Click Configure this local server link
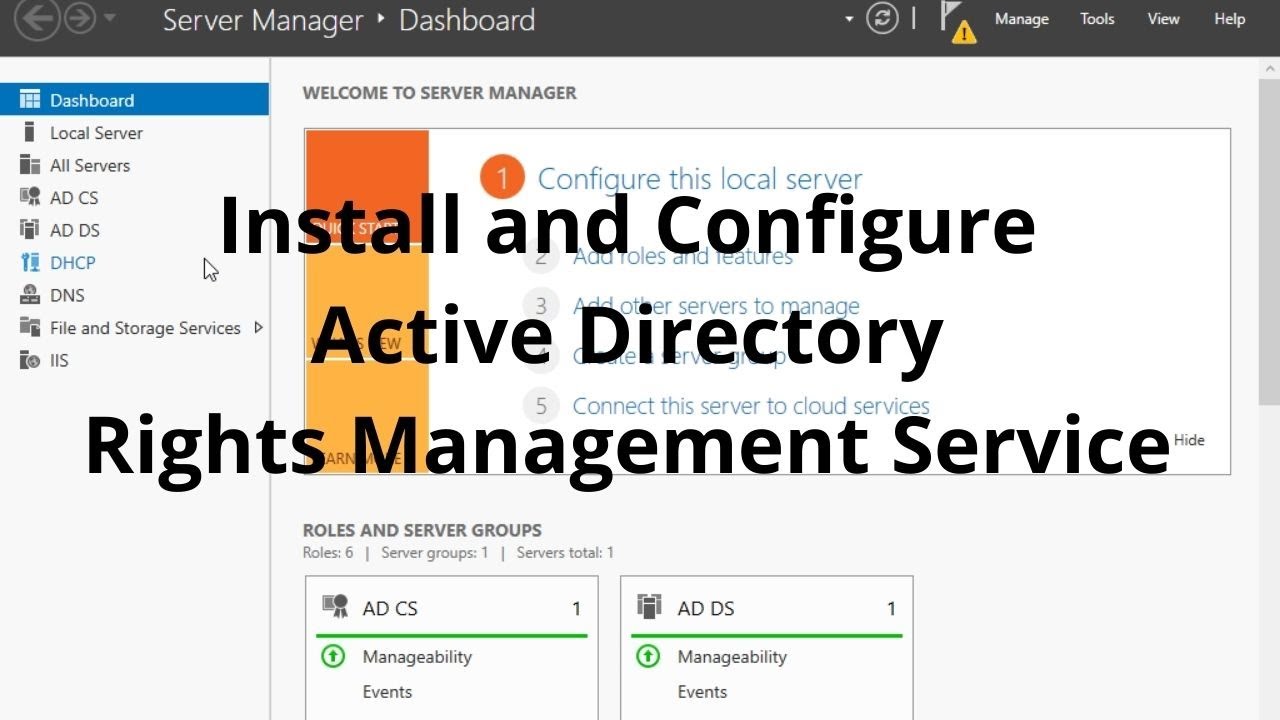This screenshot has width=1280, height=720. 699,179
